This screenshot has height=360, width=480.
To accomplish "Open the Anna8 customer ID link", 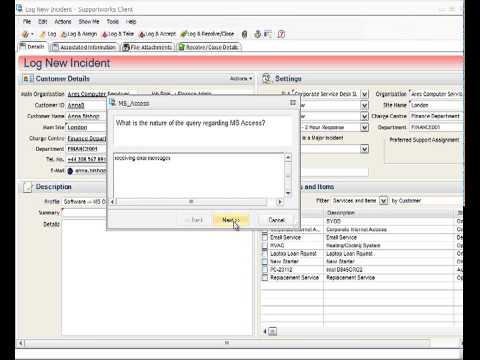I will (76, 105).
